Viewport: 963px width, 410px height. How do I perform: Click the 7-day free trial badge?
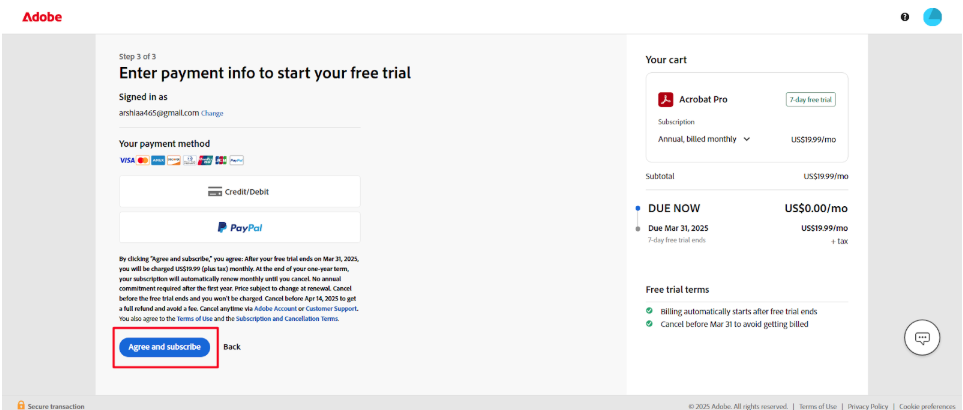click(811, 99)
